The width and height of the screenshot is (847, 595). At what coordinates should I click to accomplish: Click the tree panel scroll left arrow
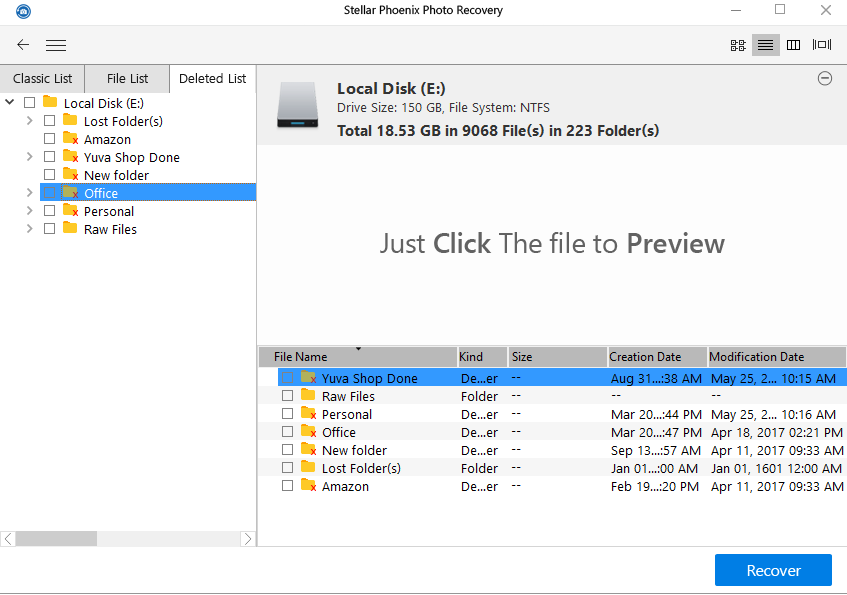8,538
